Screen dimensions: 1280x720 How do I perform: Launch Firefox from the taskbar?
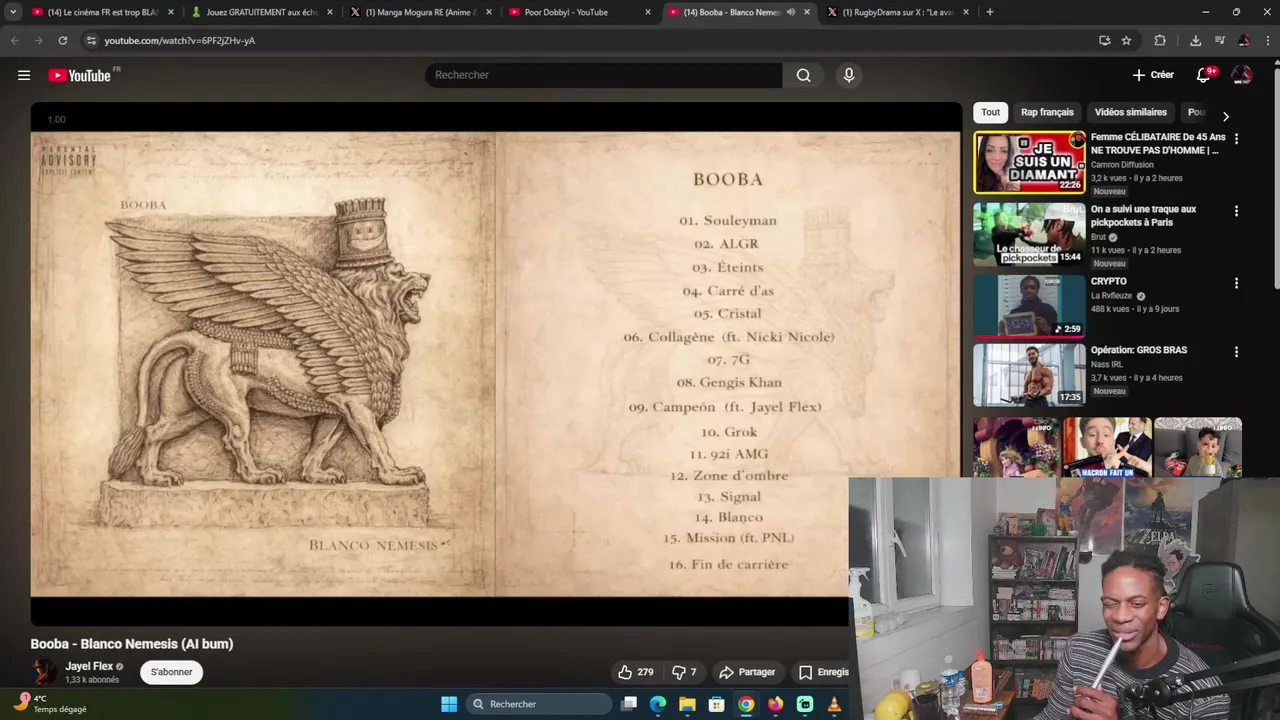tap(775, 704)
